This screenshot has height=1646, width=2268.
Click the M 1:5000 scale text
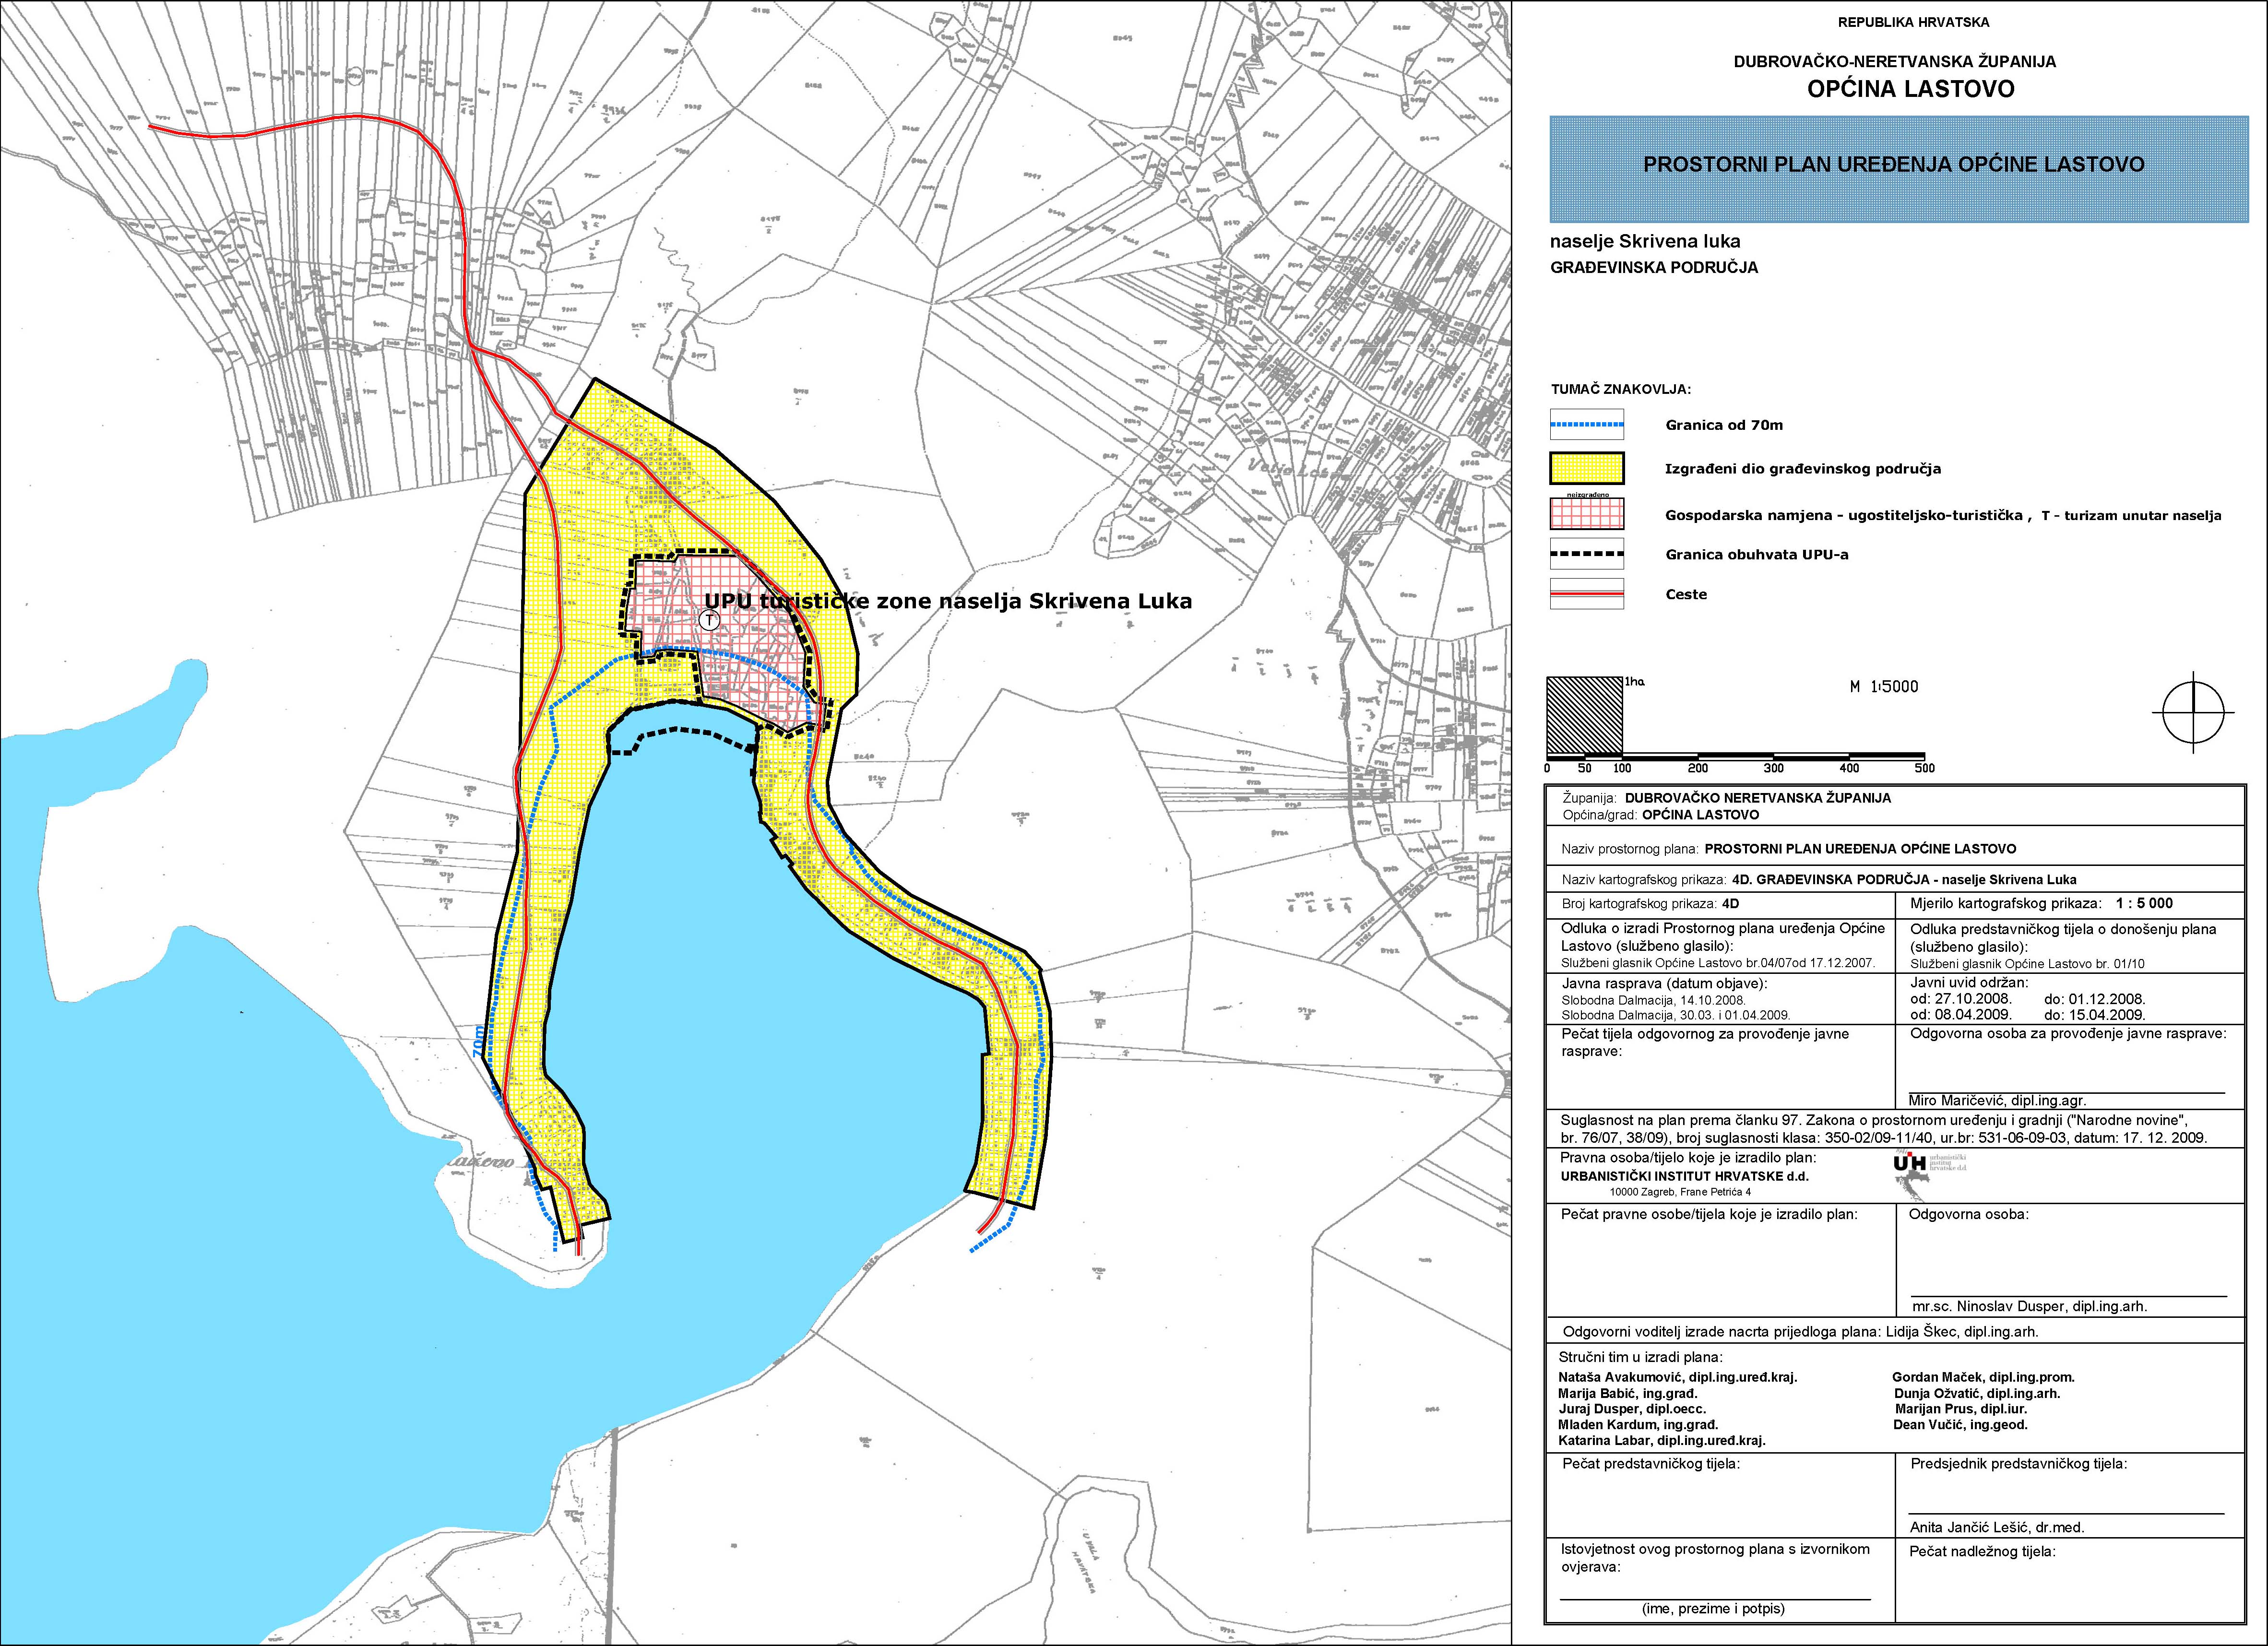pos(1884,687)
